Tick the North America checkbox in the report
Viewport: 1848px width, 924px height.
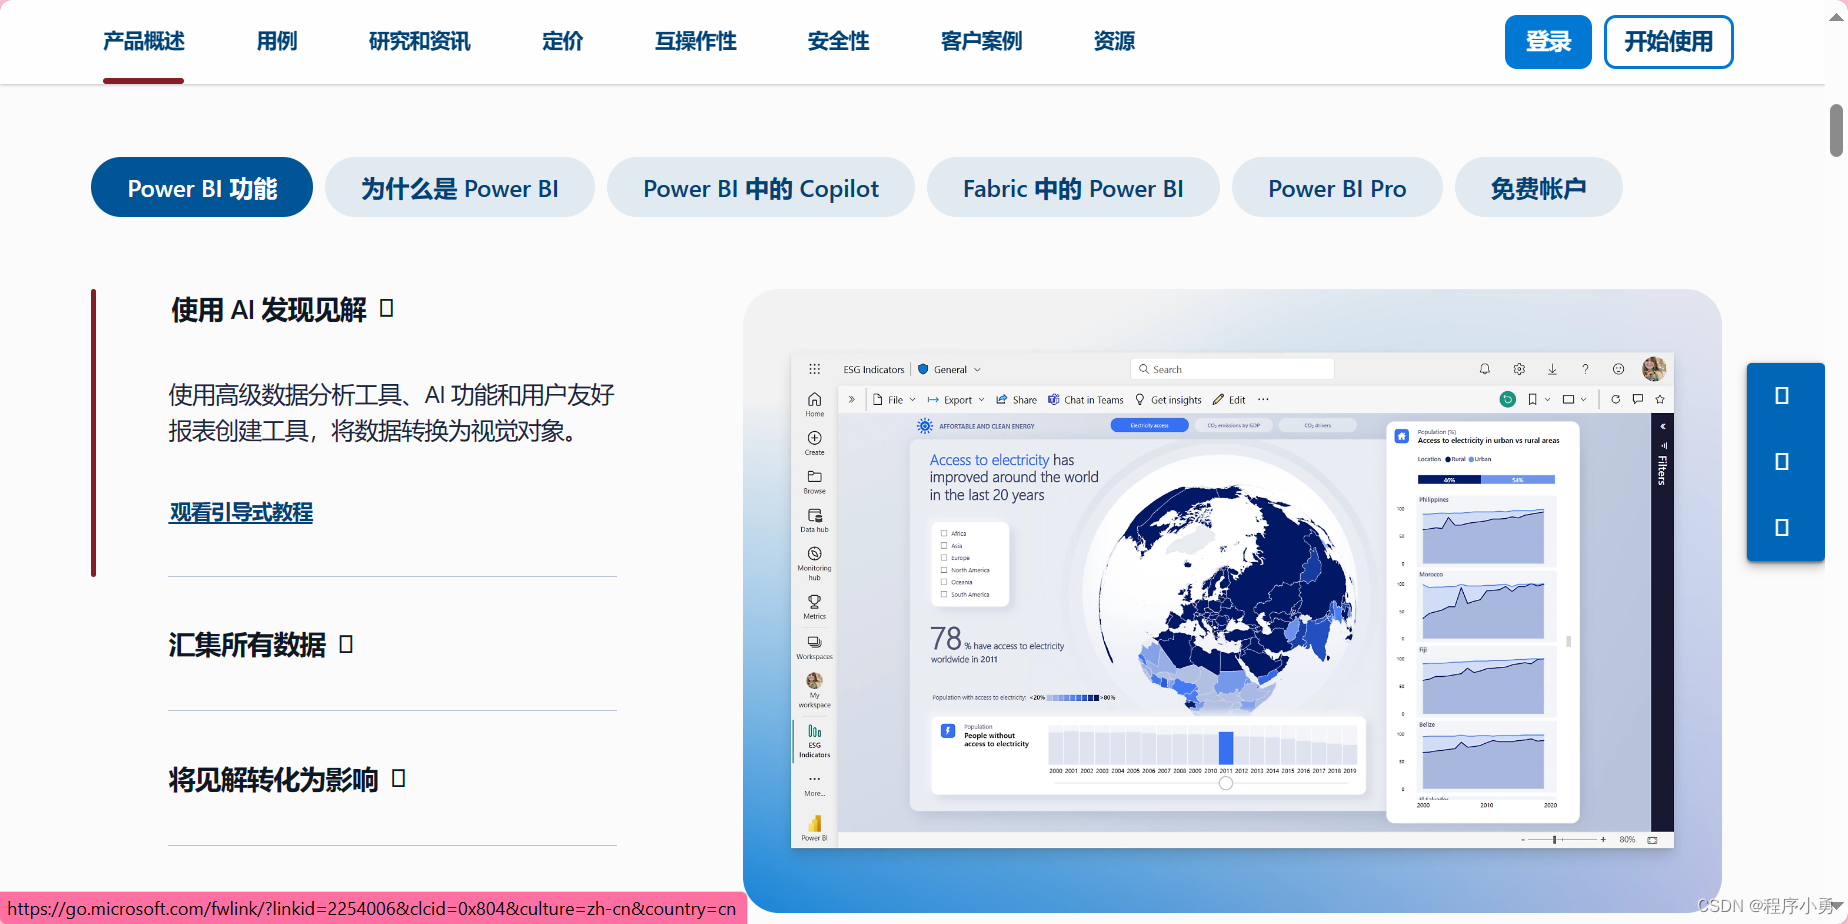944,570
